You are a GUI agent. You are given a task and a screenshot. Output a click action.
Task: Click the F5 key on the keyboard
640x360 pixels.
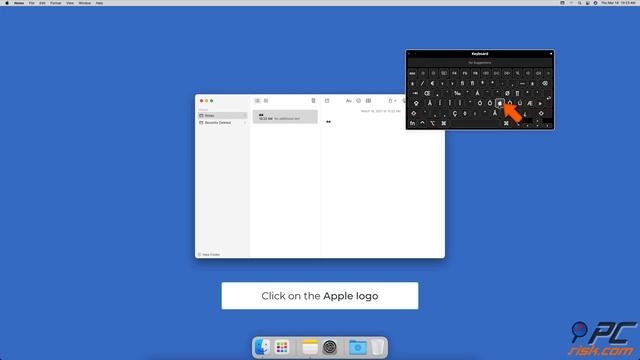pyautogui.click(x=465, y=73)
